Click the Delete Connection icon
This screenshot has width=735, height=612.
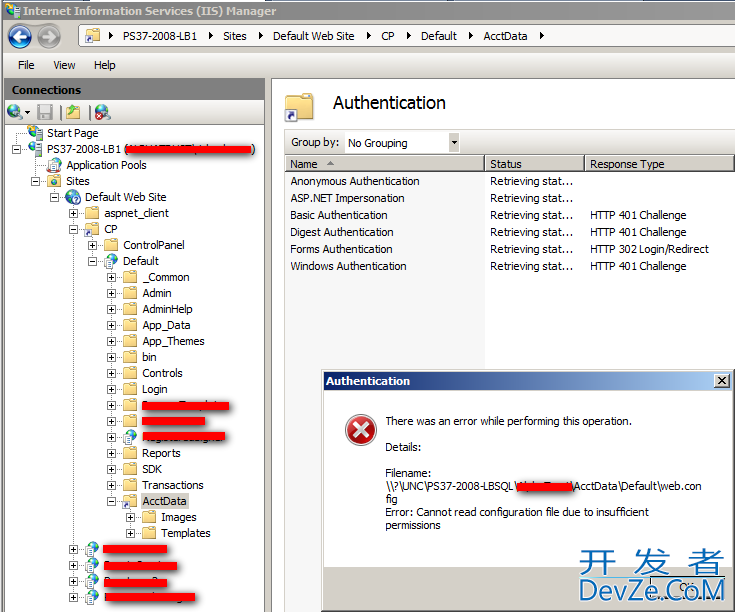pos(102,112)
